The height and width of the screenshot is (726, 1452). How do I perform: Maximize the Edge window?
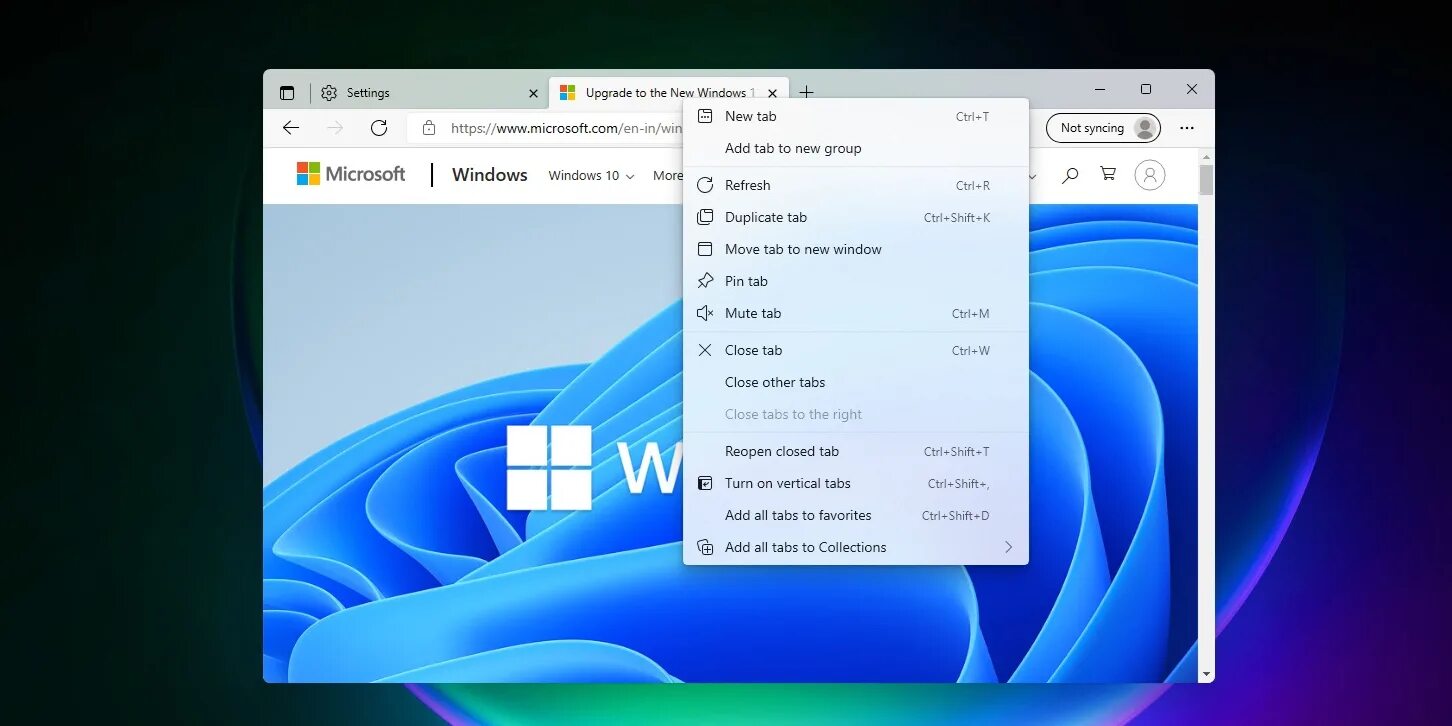click(x=1146, y=89)
